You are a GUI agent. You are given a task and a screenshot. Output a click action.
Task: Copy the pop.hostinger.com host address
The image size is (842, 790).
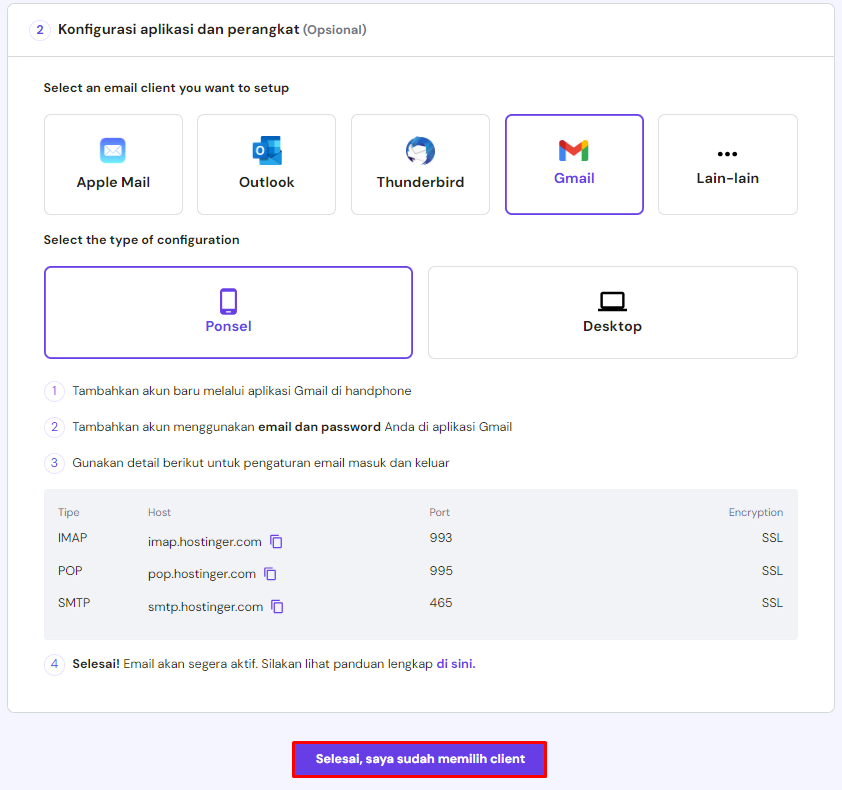coord(270,574)
